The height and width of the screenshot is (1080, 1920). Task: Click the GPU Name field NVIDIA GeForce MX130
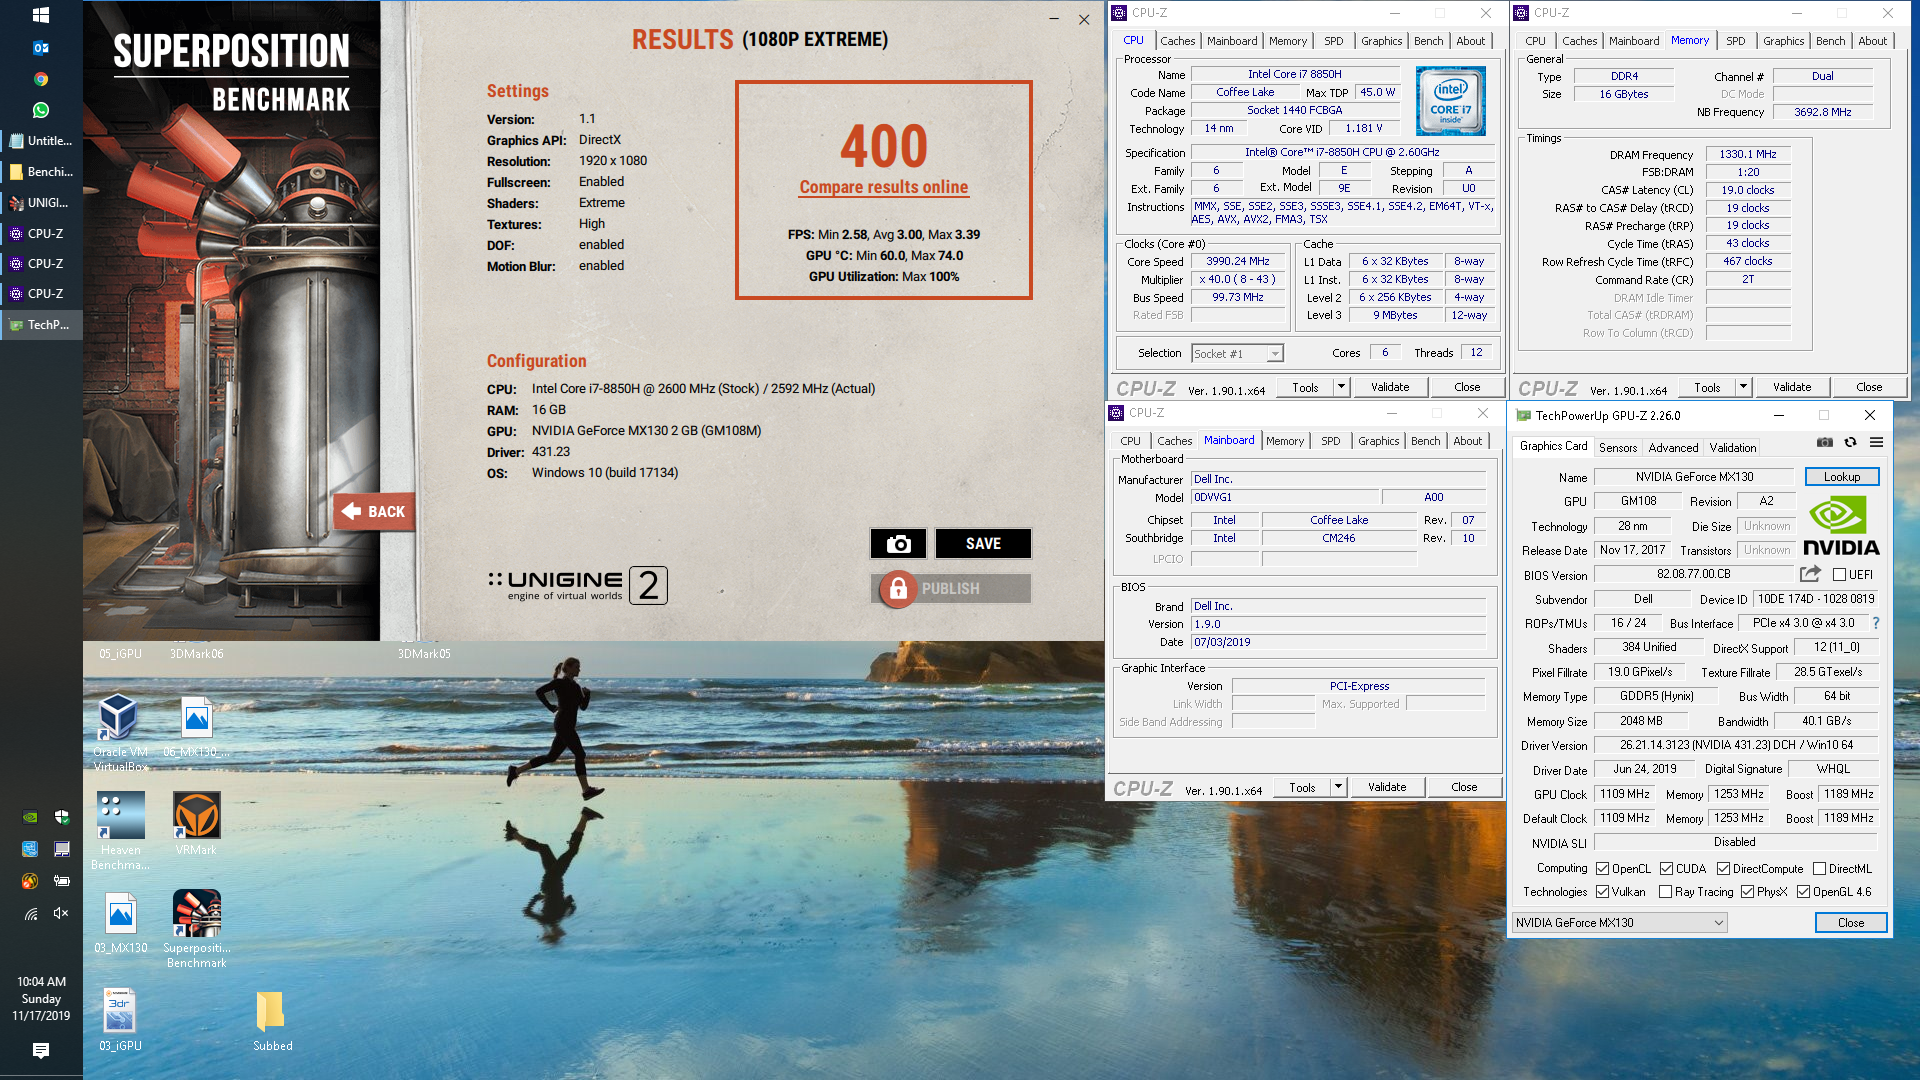(1694, 477)
